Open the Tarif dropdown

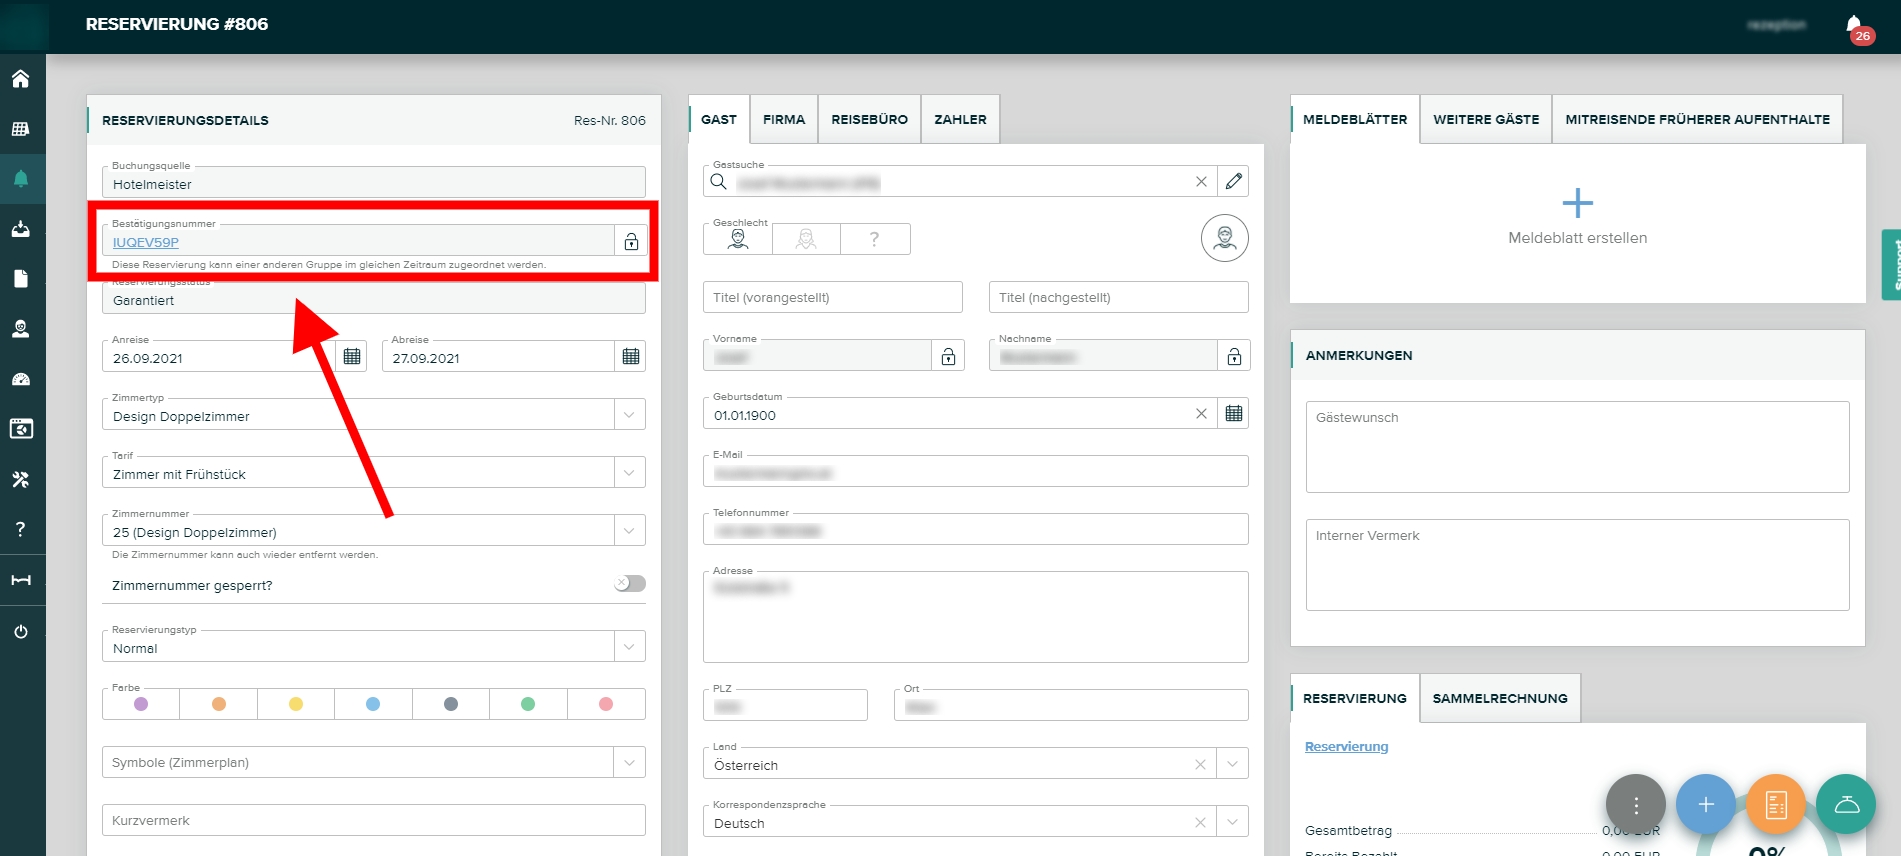tap(629, 473)
